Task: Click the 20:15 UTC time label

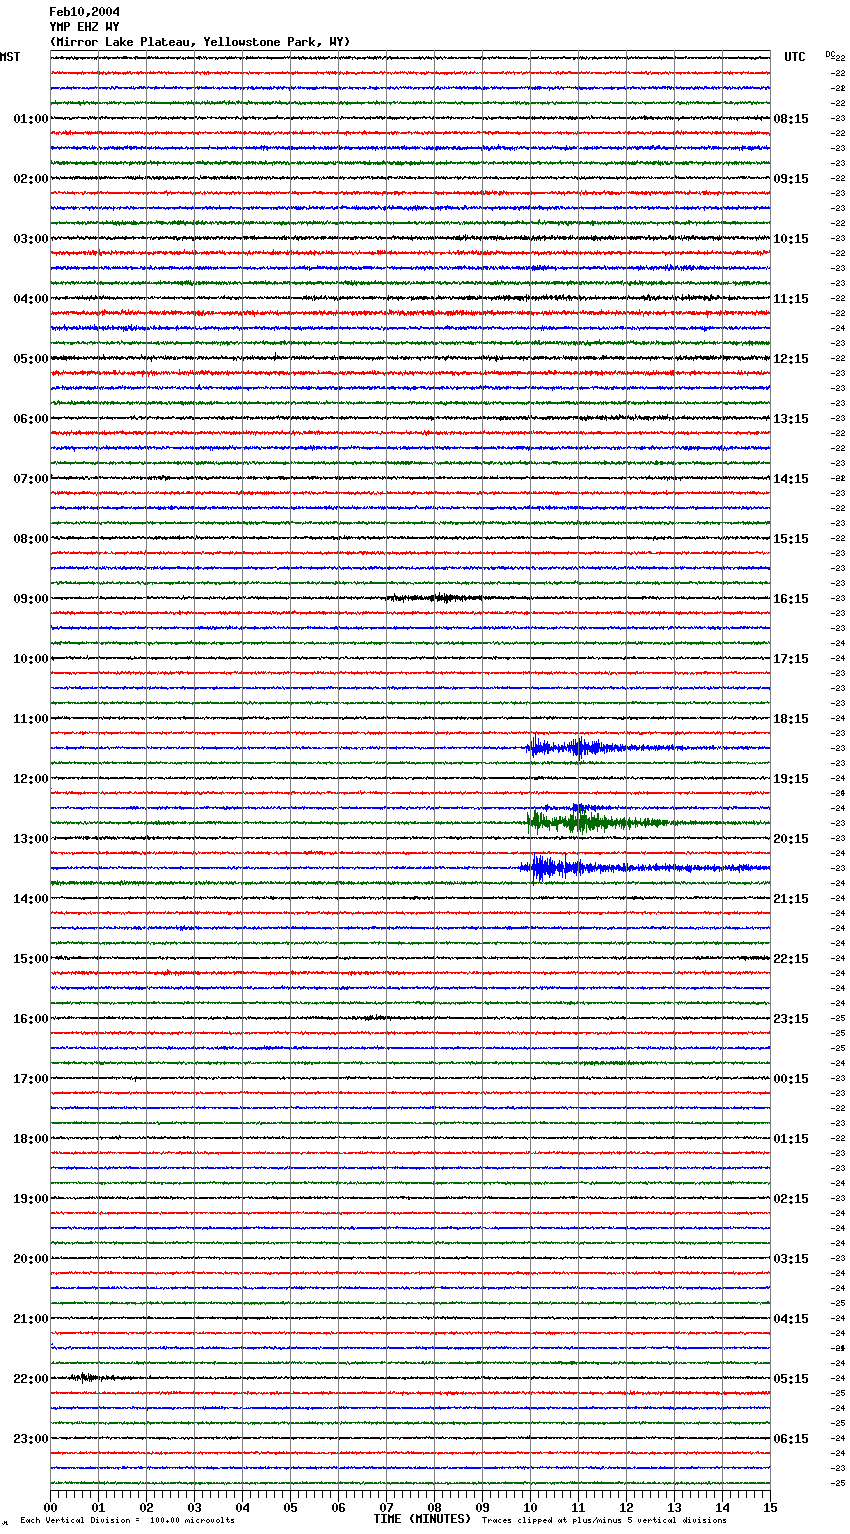Action: click(791, 839)
